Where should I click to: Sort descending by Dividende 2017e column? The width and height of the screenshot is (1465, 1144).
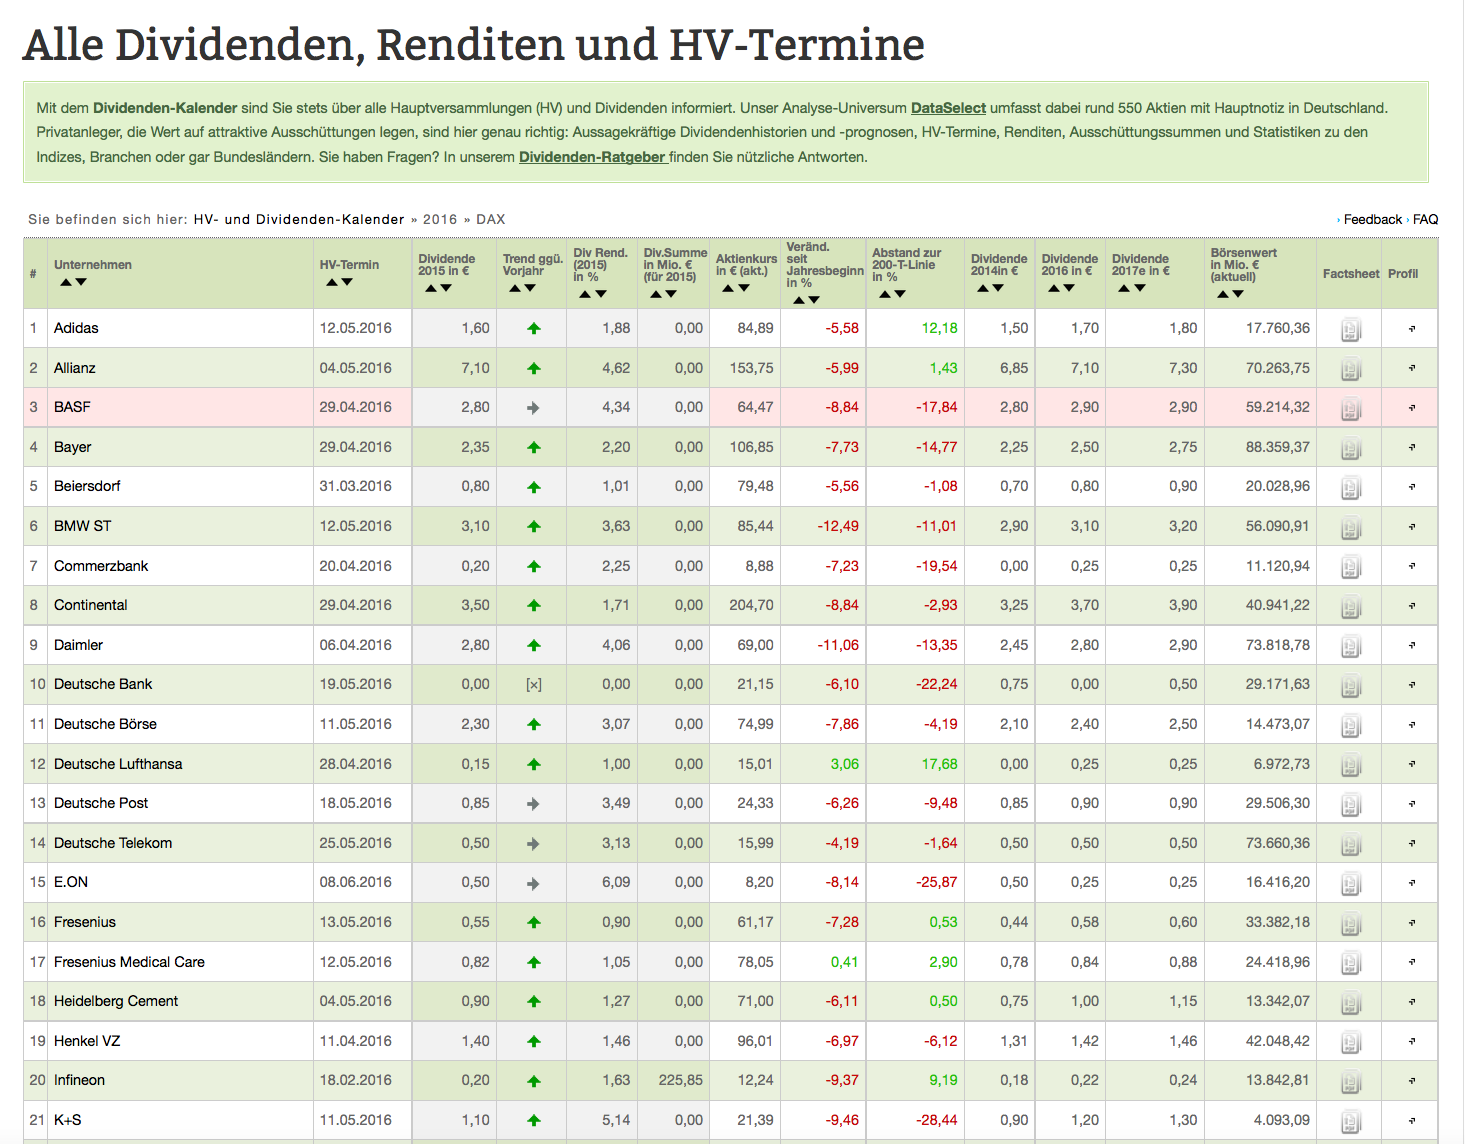[x=1140, y=288]
